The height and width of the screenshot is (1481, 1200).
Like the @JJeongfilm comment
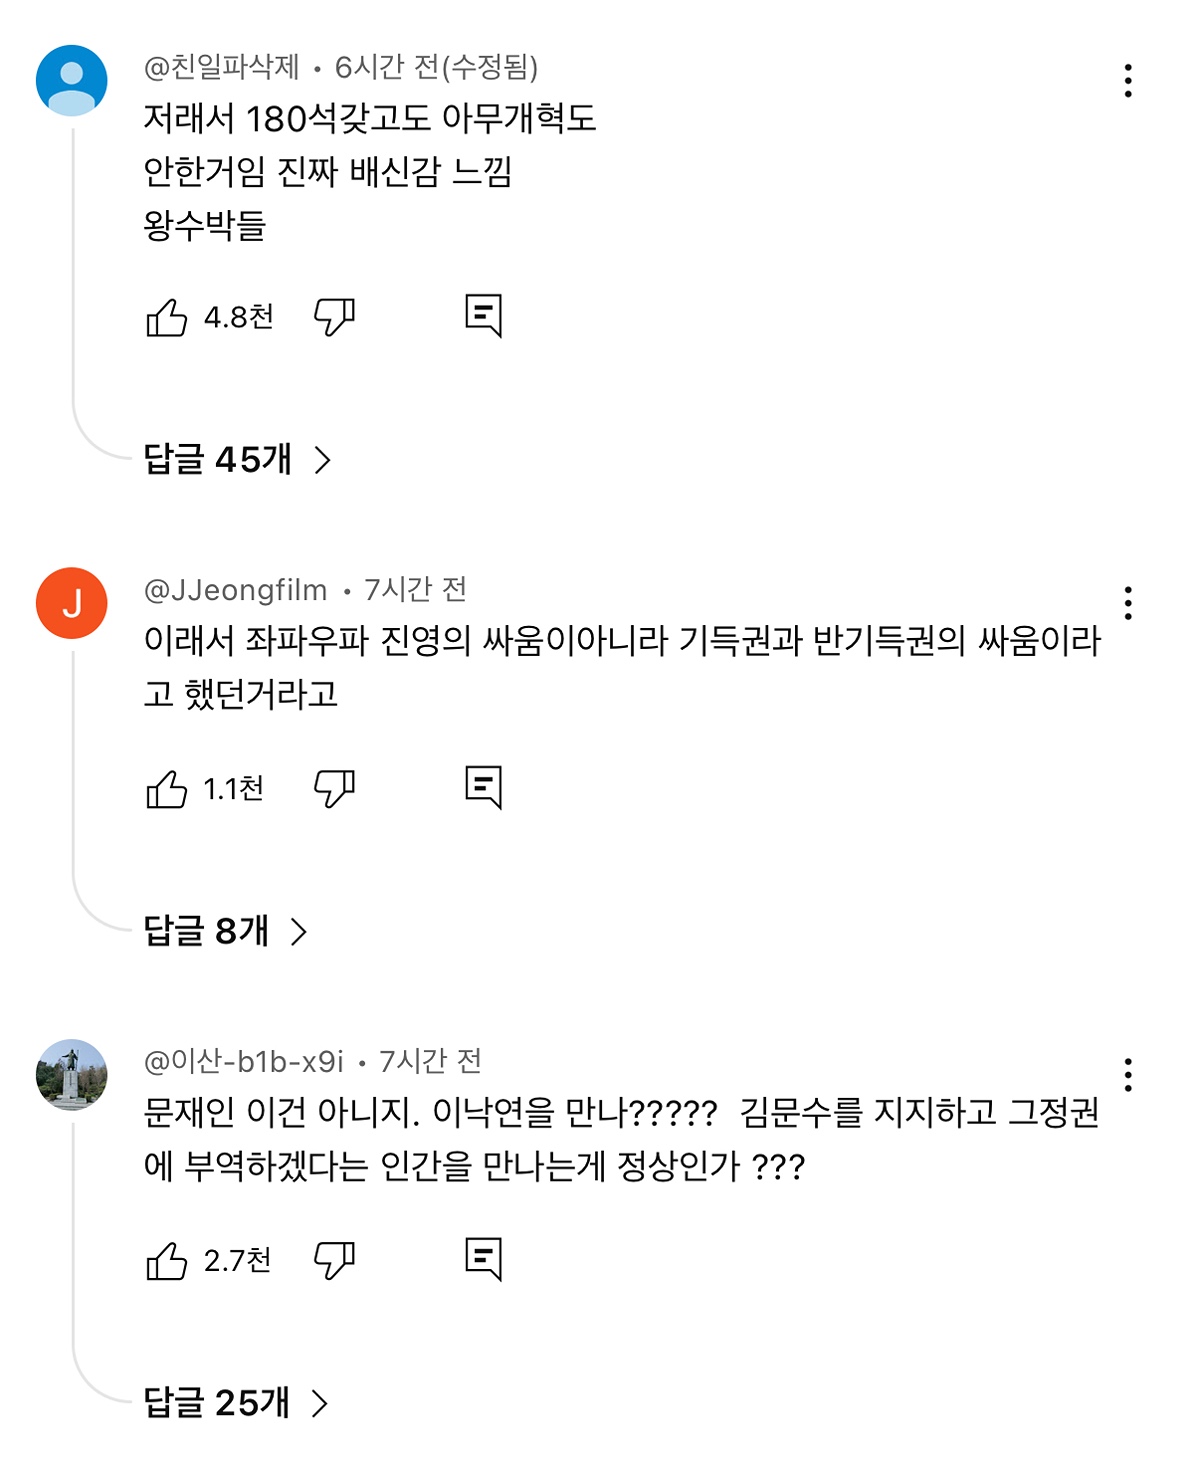pyautogui.click(x=167, y=790)
